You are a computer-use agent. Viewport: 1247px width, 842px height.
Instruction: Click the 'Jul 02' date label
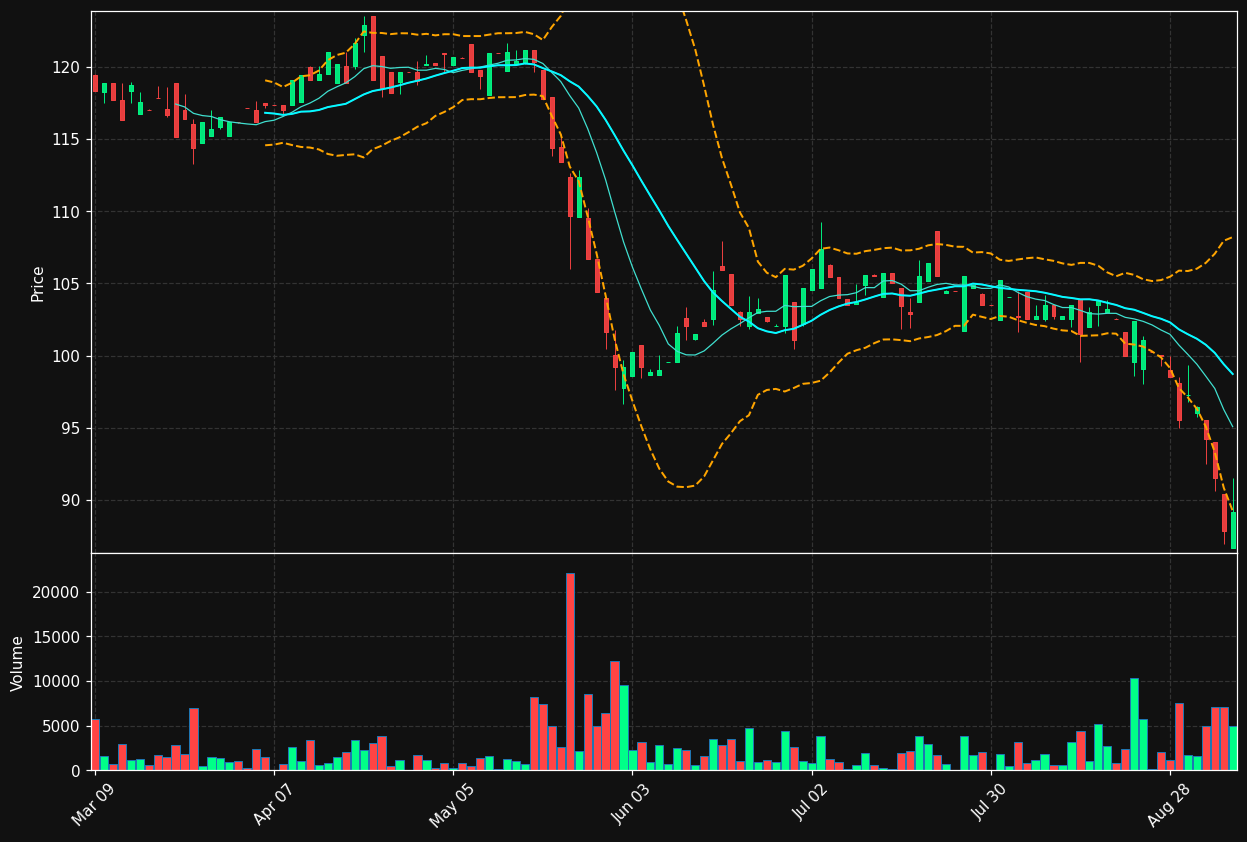tap(811, 805)
